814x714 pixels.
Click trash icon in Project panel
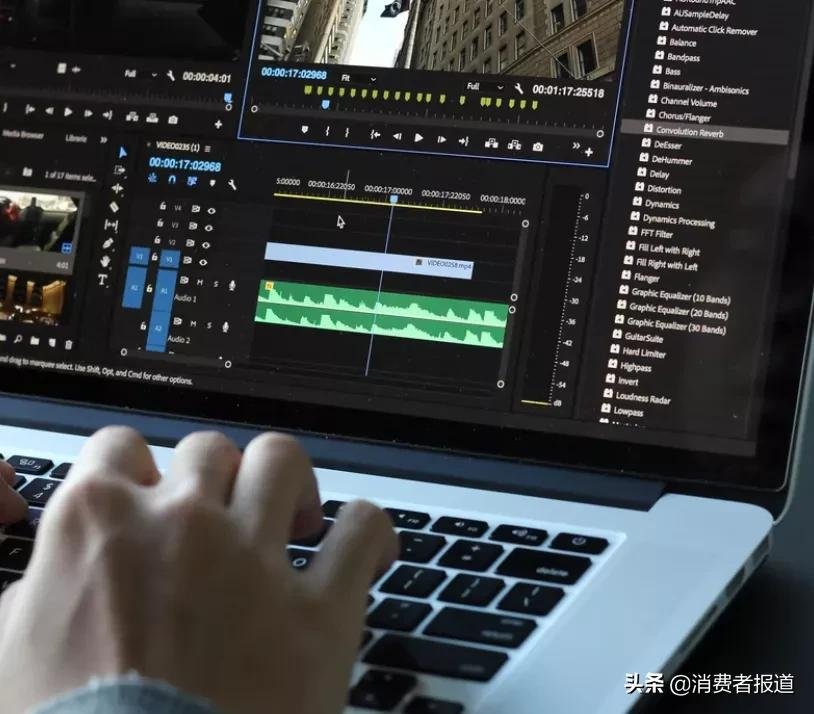pos(69,344)
